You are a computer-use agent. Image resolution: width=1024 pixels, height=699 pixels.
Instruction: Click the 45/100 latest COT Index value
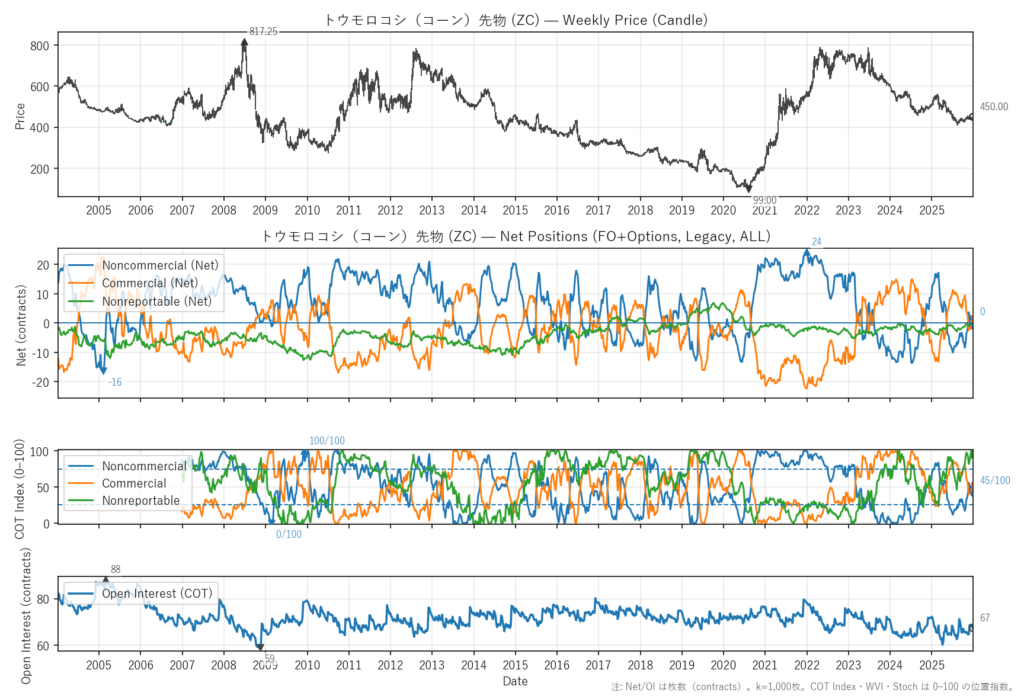(995, 481)
